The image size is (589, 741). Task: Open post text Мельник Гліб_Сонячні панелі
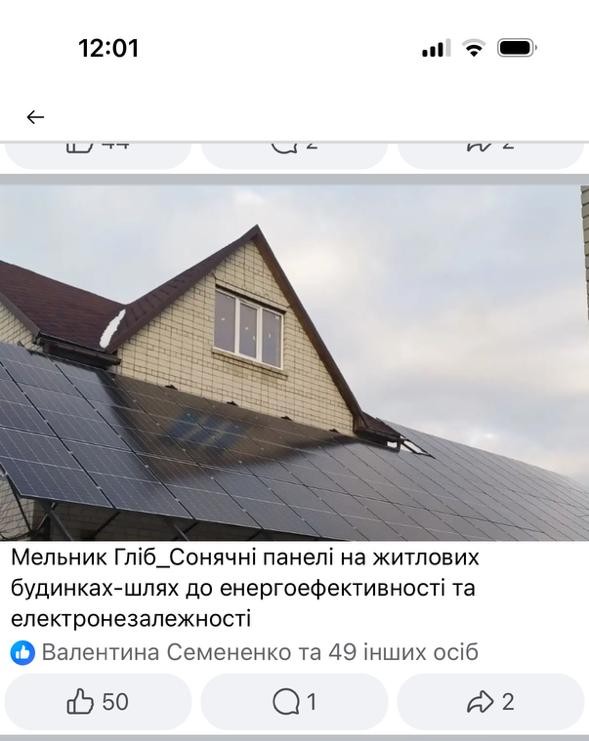245,588
